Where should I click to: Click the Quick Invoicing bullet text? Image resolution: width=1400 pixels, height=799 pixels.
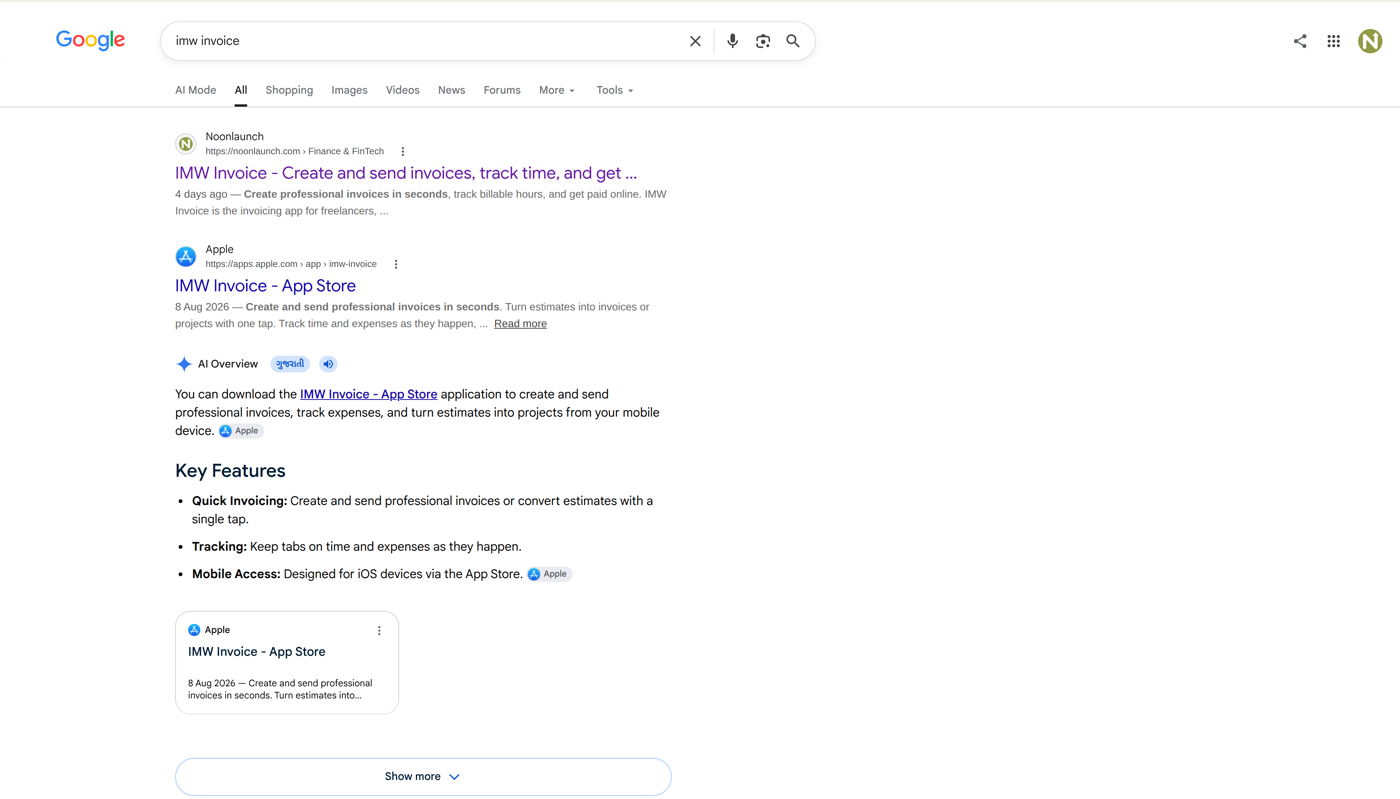click(x=422, y=510)
